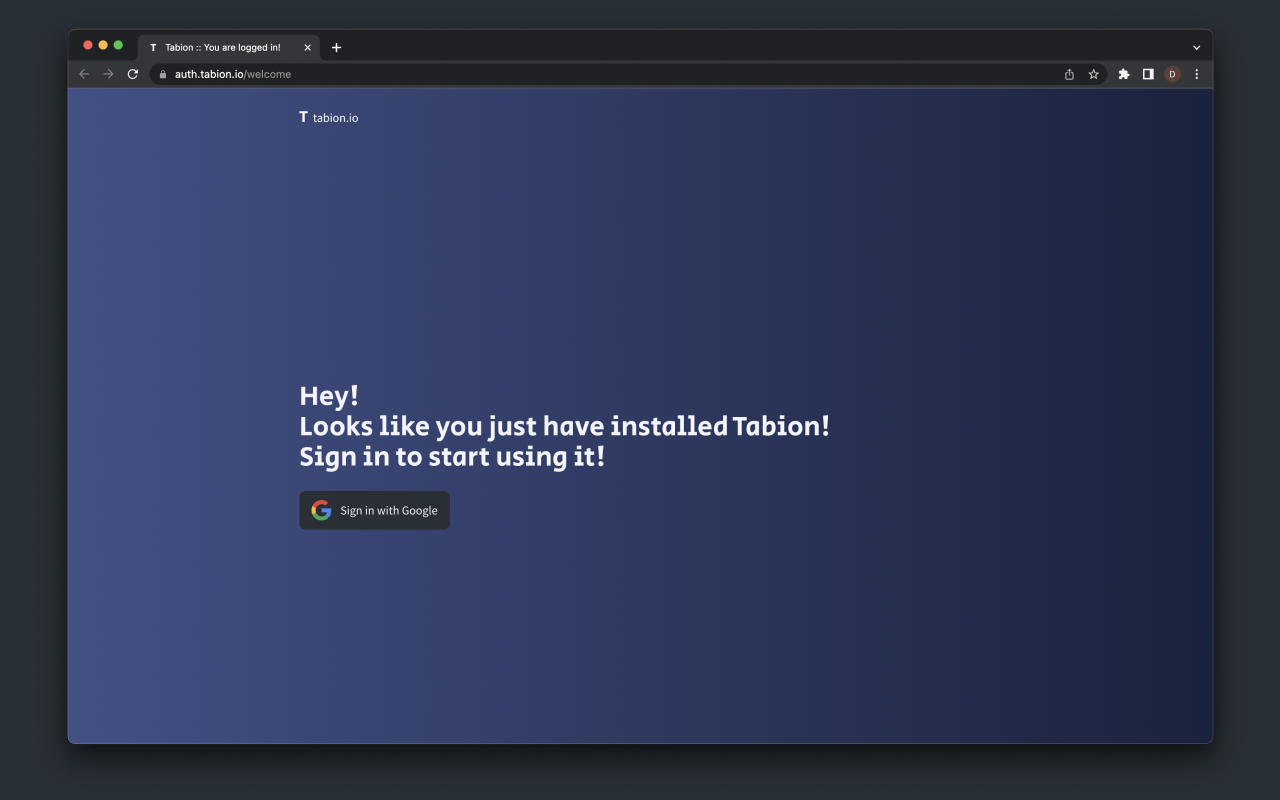The height and width of the screenshot is (800, 1280).
Task: Open the three-dot browser menu
Action: pyautogui.click(x=1196, y=74)
